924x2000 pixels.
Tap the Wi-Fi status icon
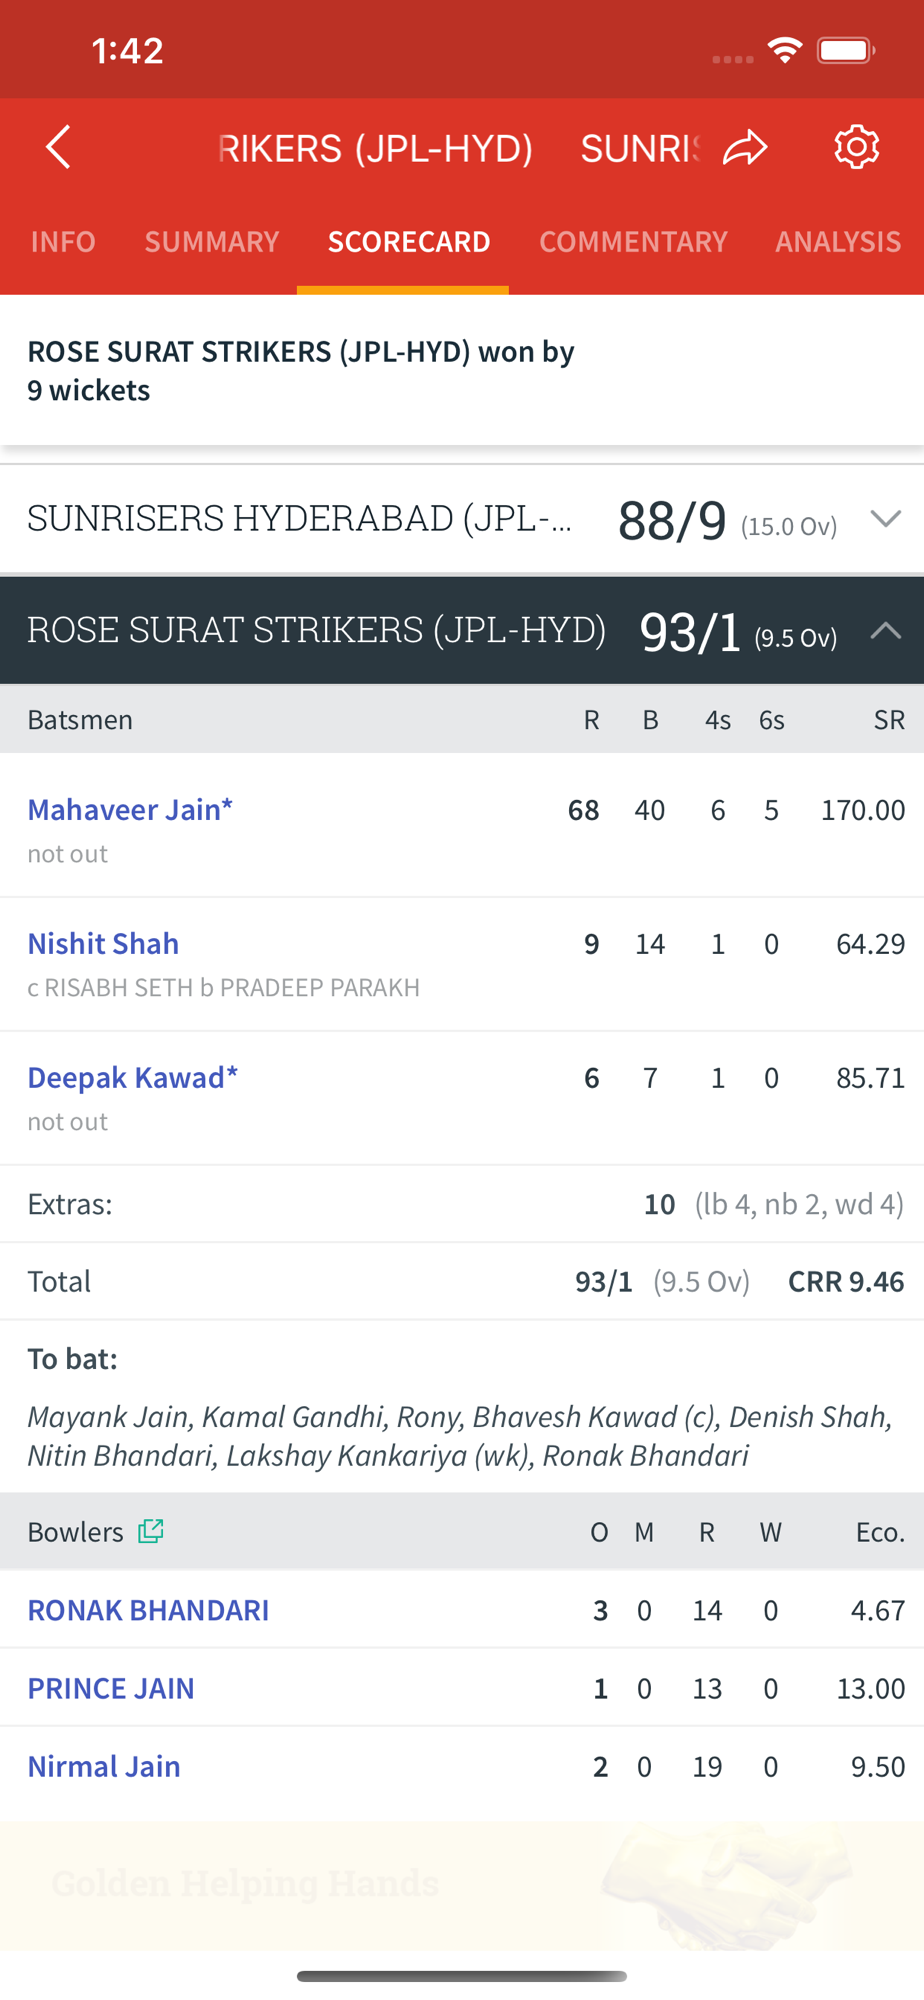pyautogui.click(x=785, y=51)
